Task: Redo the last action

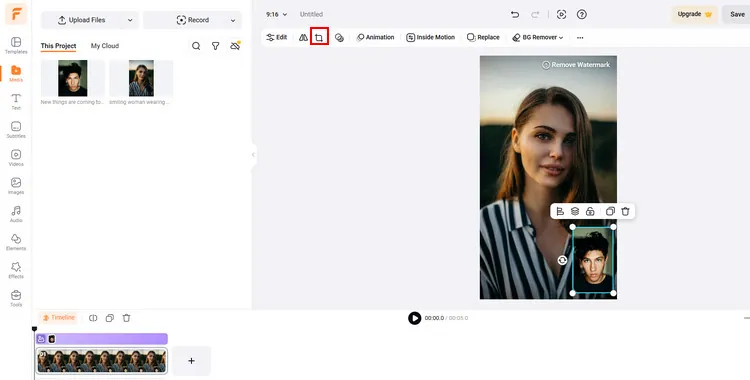Action: (535, 14)
